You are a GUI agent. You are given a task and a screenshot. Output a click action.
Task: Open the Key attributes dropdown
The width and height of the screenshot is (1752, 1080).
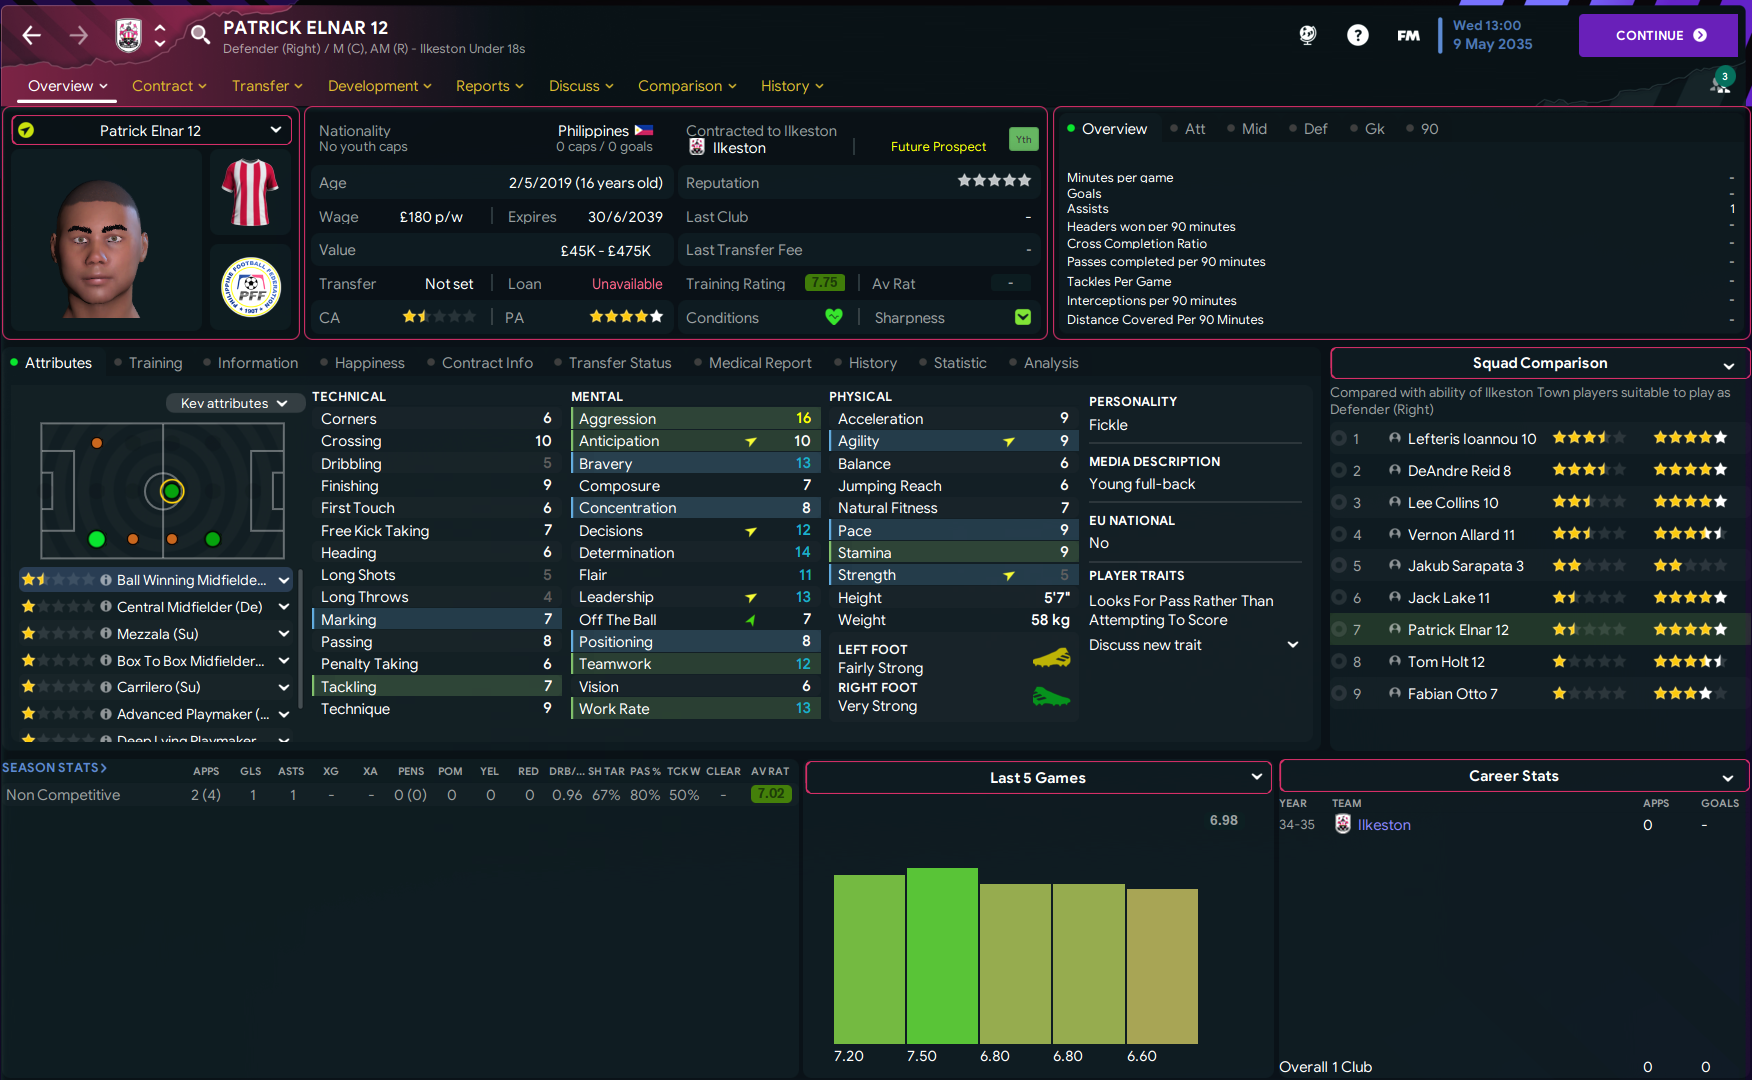point(234,403)
